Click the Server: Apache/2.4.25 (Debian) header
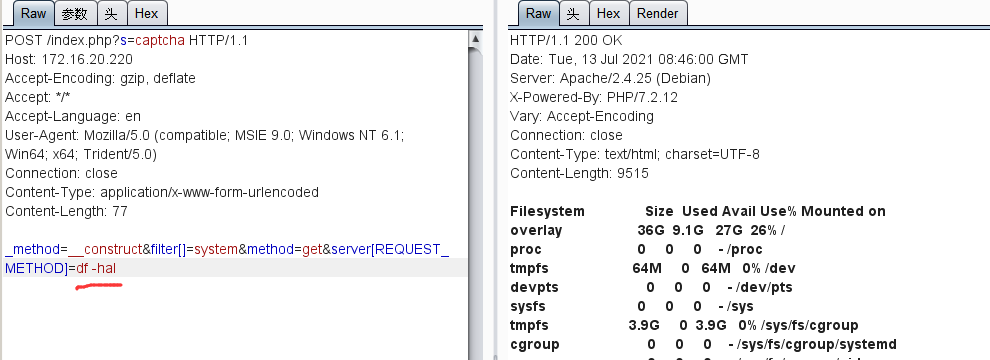The height and width of the screenshot is (360, 990). click(x=610, y=78)
